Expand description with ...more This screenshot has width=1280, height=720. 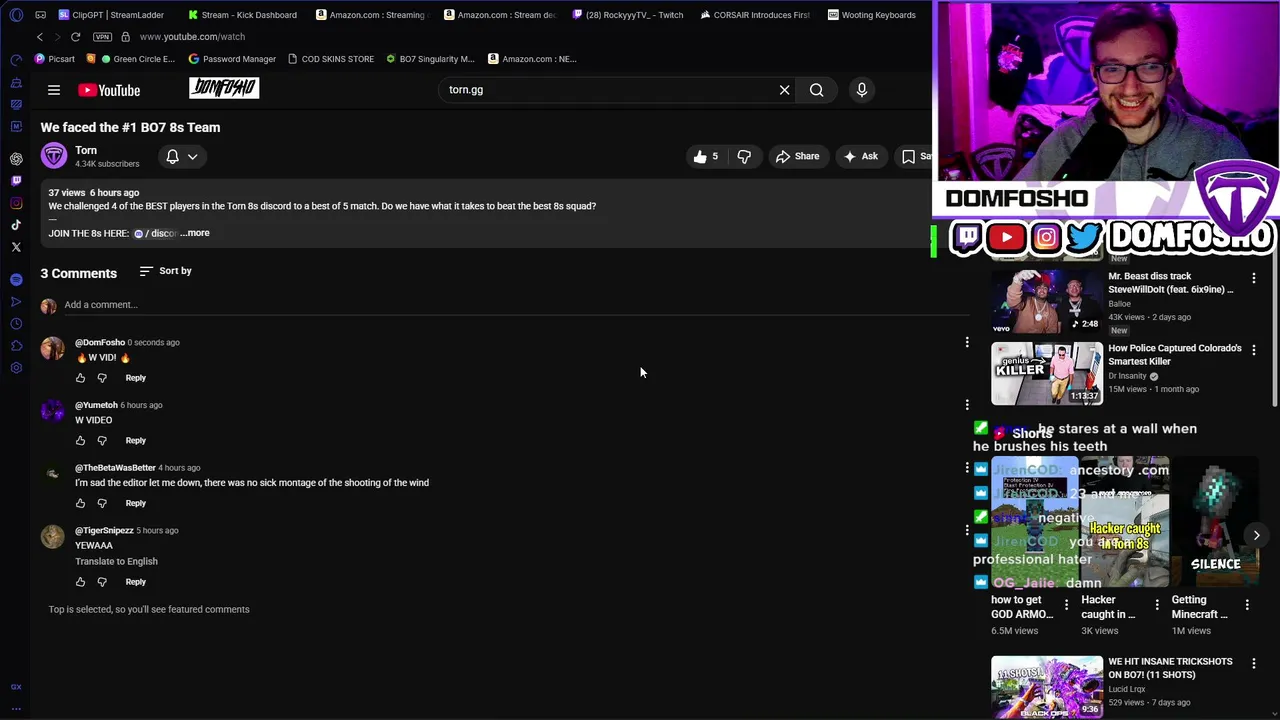196,233
